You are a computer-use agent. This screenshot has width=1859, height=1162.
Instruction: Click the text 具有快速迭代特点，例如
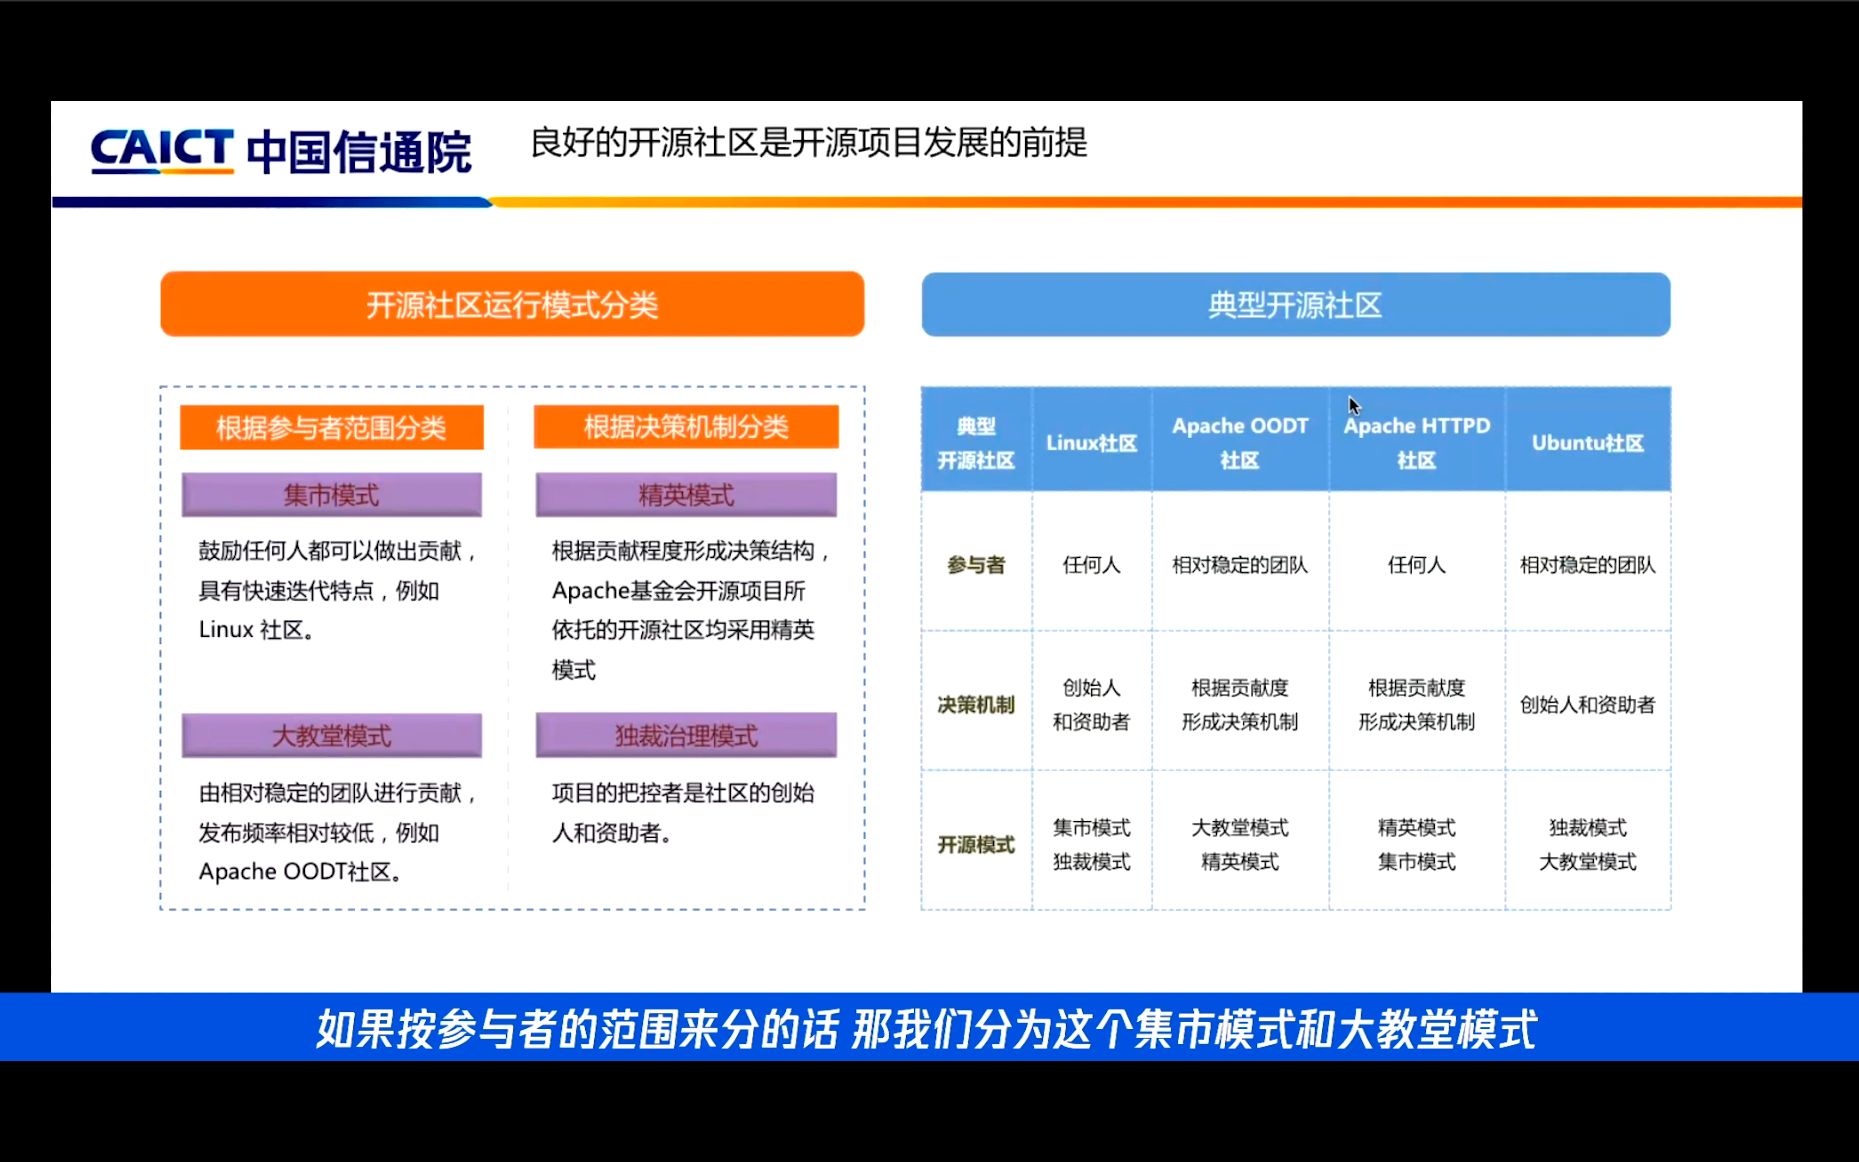(x=319, y=591)
